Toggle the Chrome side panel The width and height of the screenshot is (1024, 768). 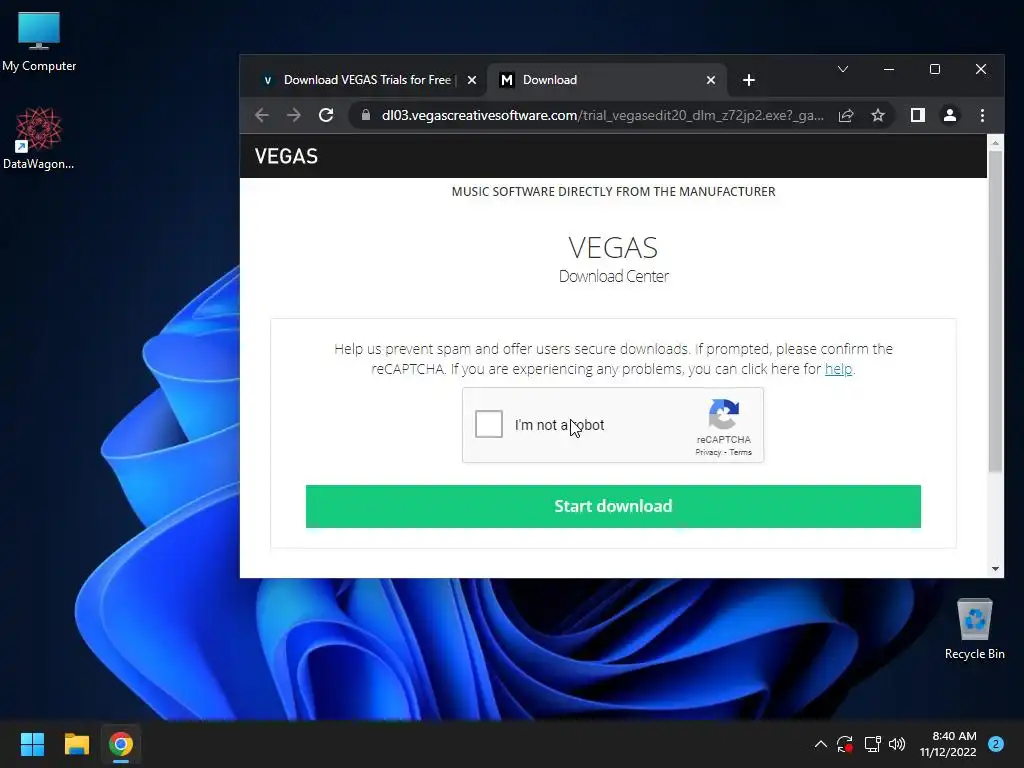coord(918,116)
